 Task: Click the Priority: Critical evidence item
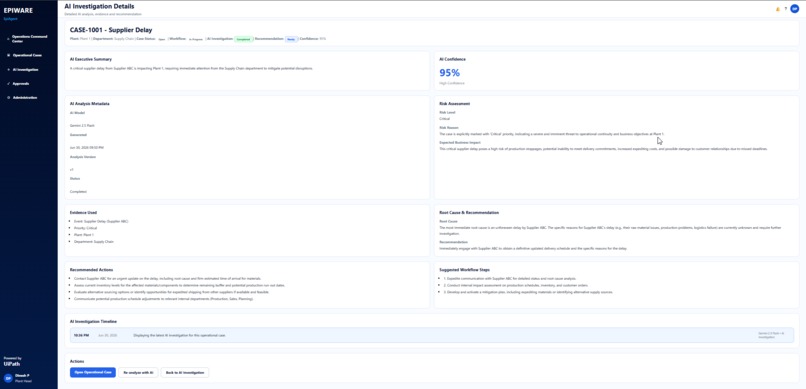(x=86, y=228)
